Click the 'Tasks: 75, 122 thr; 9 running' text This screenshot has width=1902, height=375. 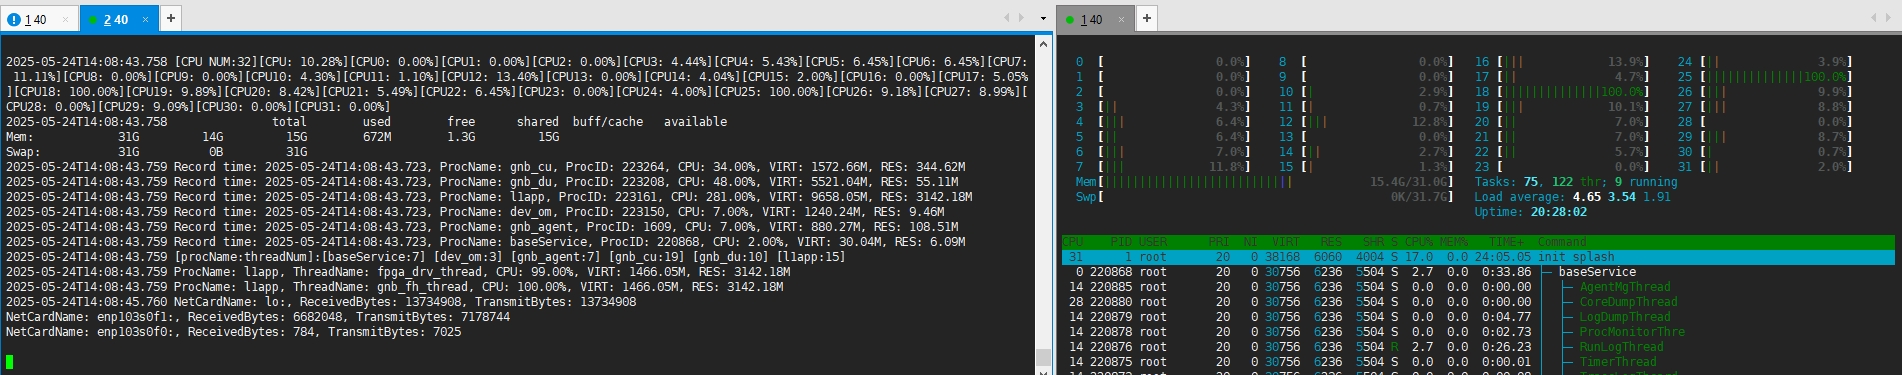tap(1575, 182)
